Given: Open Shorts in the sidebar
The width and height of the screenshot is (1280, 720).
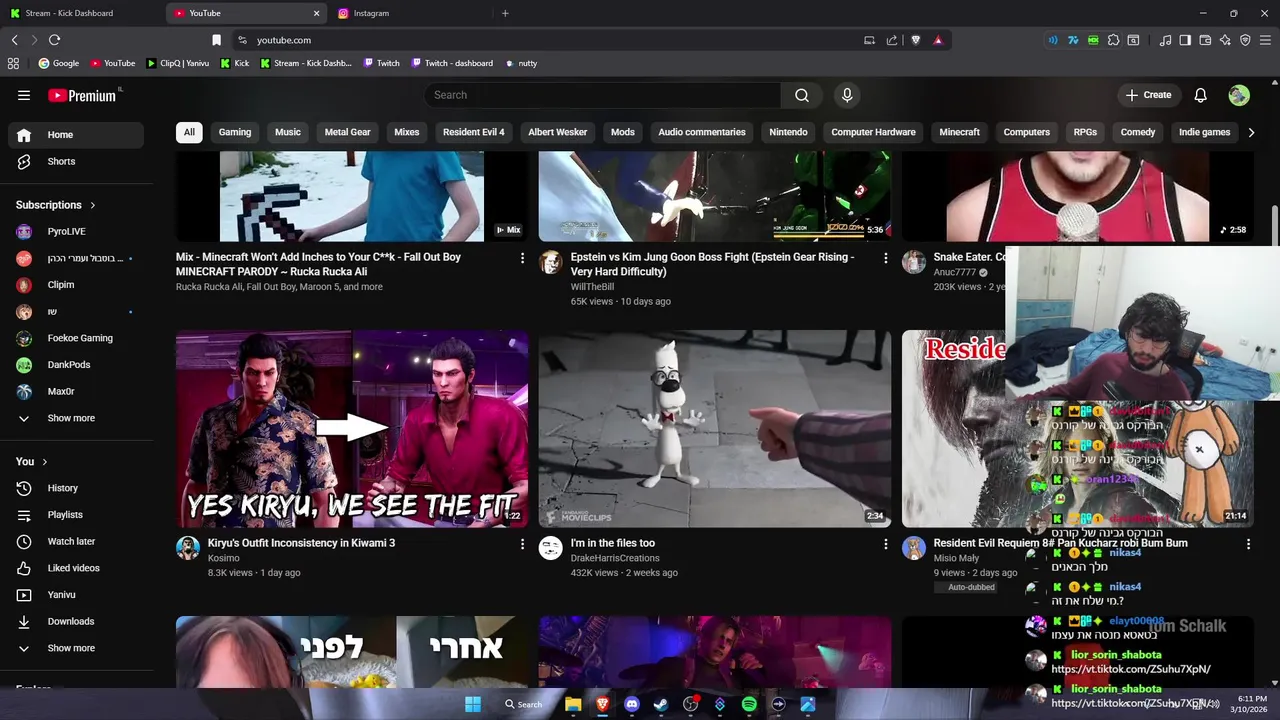Looking at the screenshot, I should point(76,161).
